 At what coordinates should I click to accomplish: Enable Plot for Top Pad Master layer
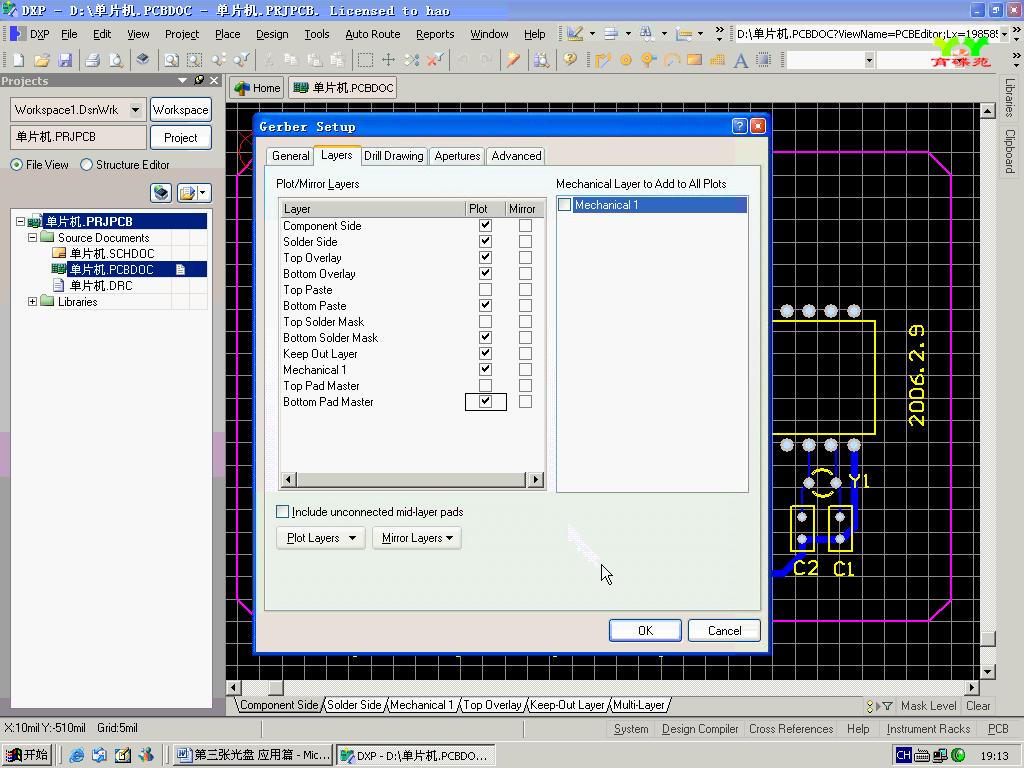[x=485, y=385]
